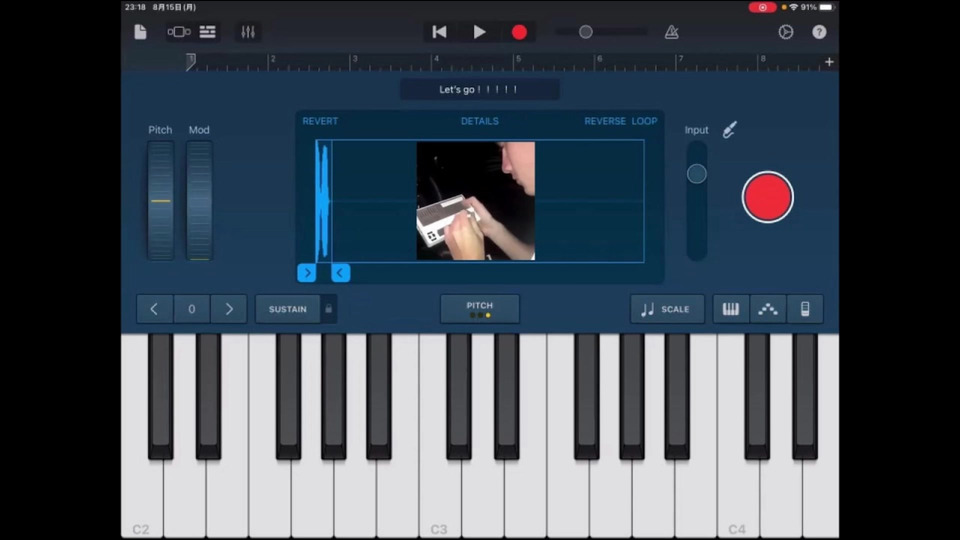Screen dimensions: 960x540
Task: Open keyboard layout options
Action: point(730,309)
